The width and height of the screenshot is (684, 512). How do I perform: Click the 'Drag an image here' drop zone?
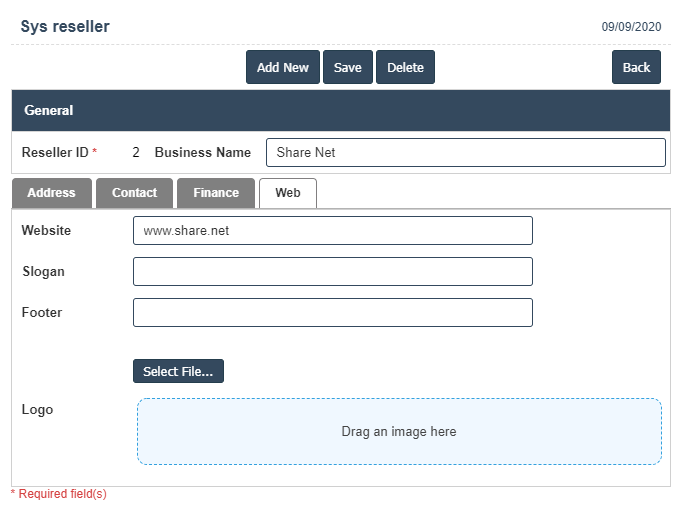399,432
